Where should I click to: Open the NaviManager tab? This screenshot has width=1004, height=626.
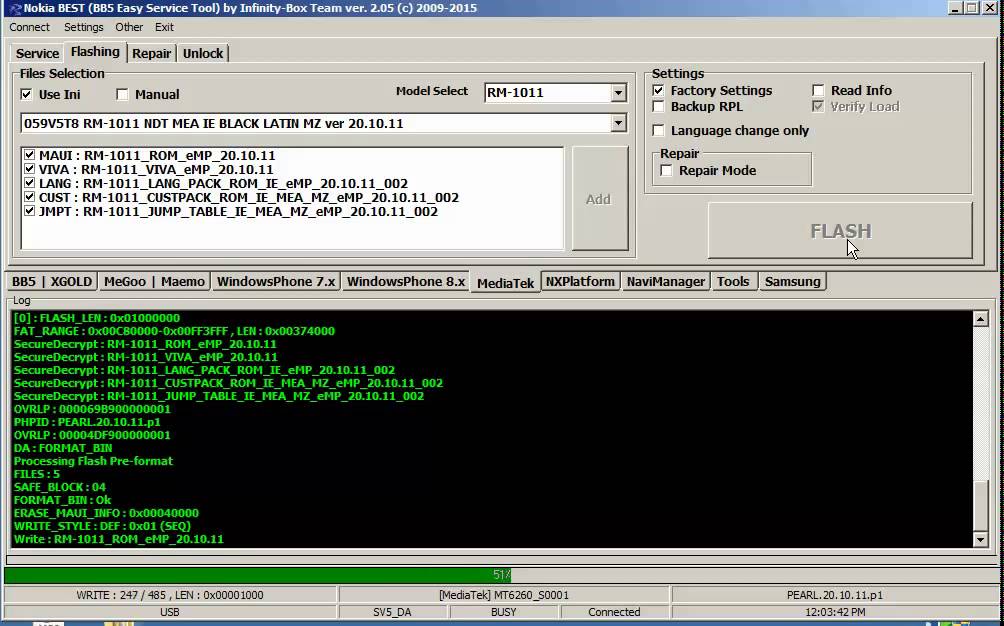pos(665,282)
